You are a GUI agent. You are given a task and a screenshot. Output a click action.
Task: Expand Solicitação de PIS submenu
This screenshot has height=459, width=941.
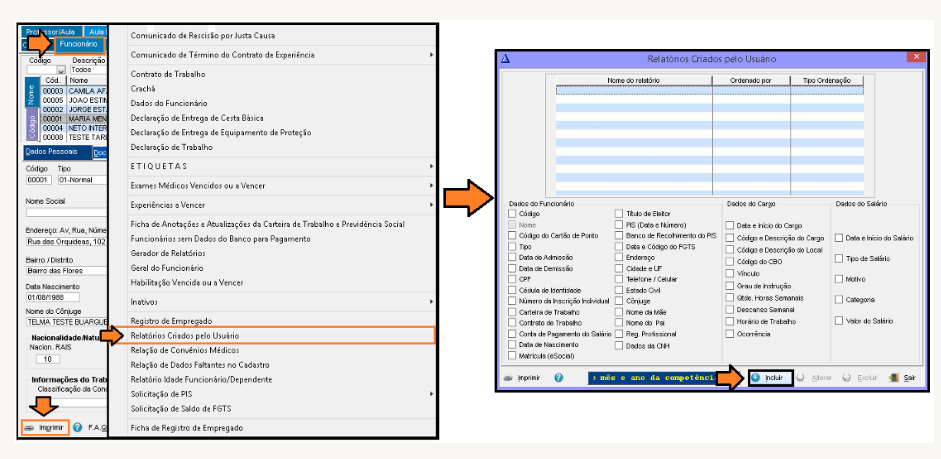432,394
